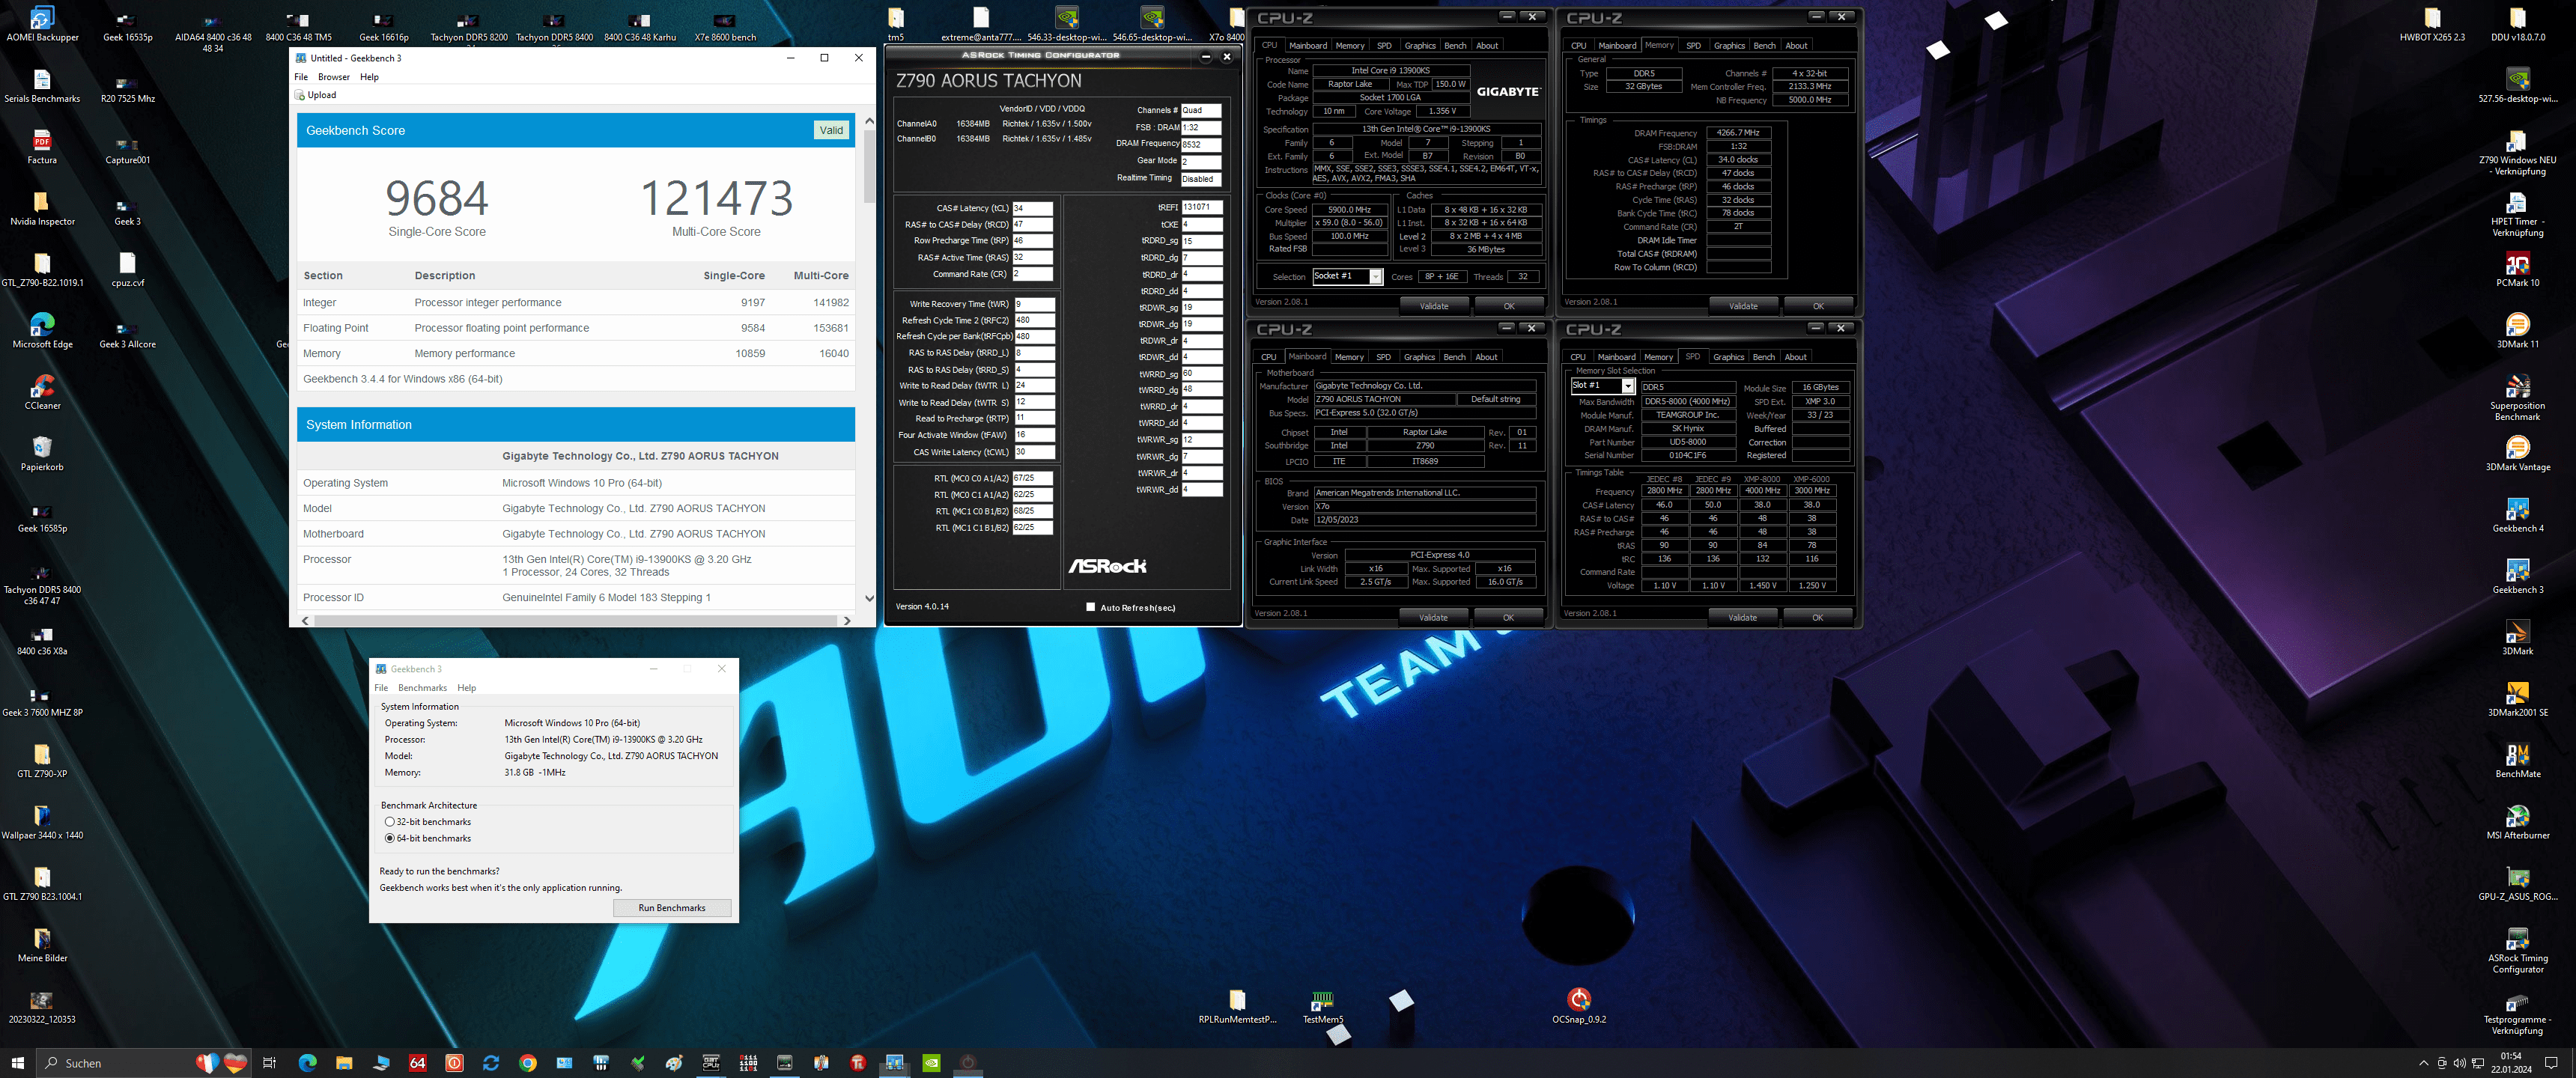The width and height of the screenshot is (2576, 1078).
Task: Open the 3DMark 11 desktop icon
Action: 2517,330
